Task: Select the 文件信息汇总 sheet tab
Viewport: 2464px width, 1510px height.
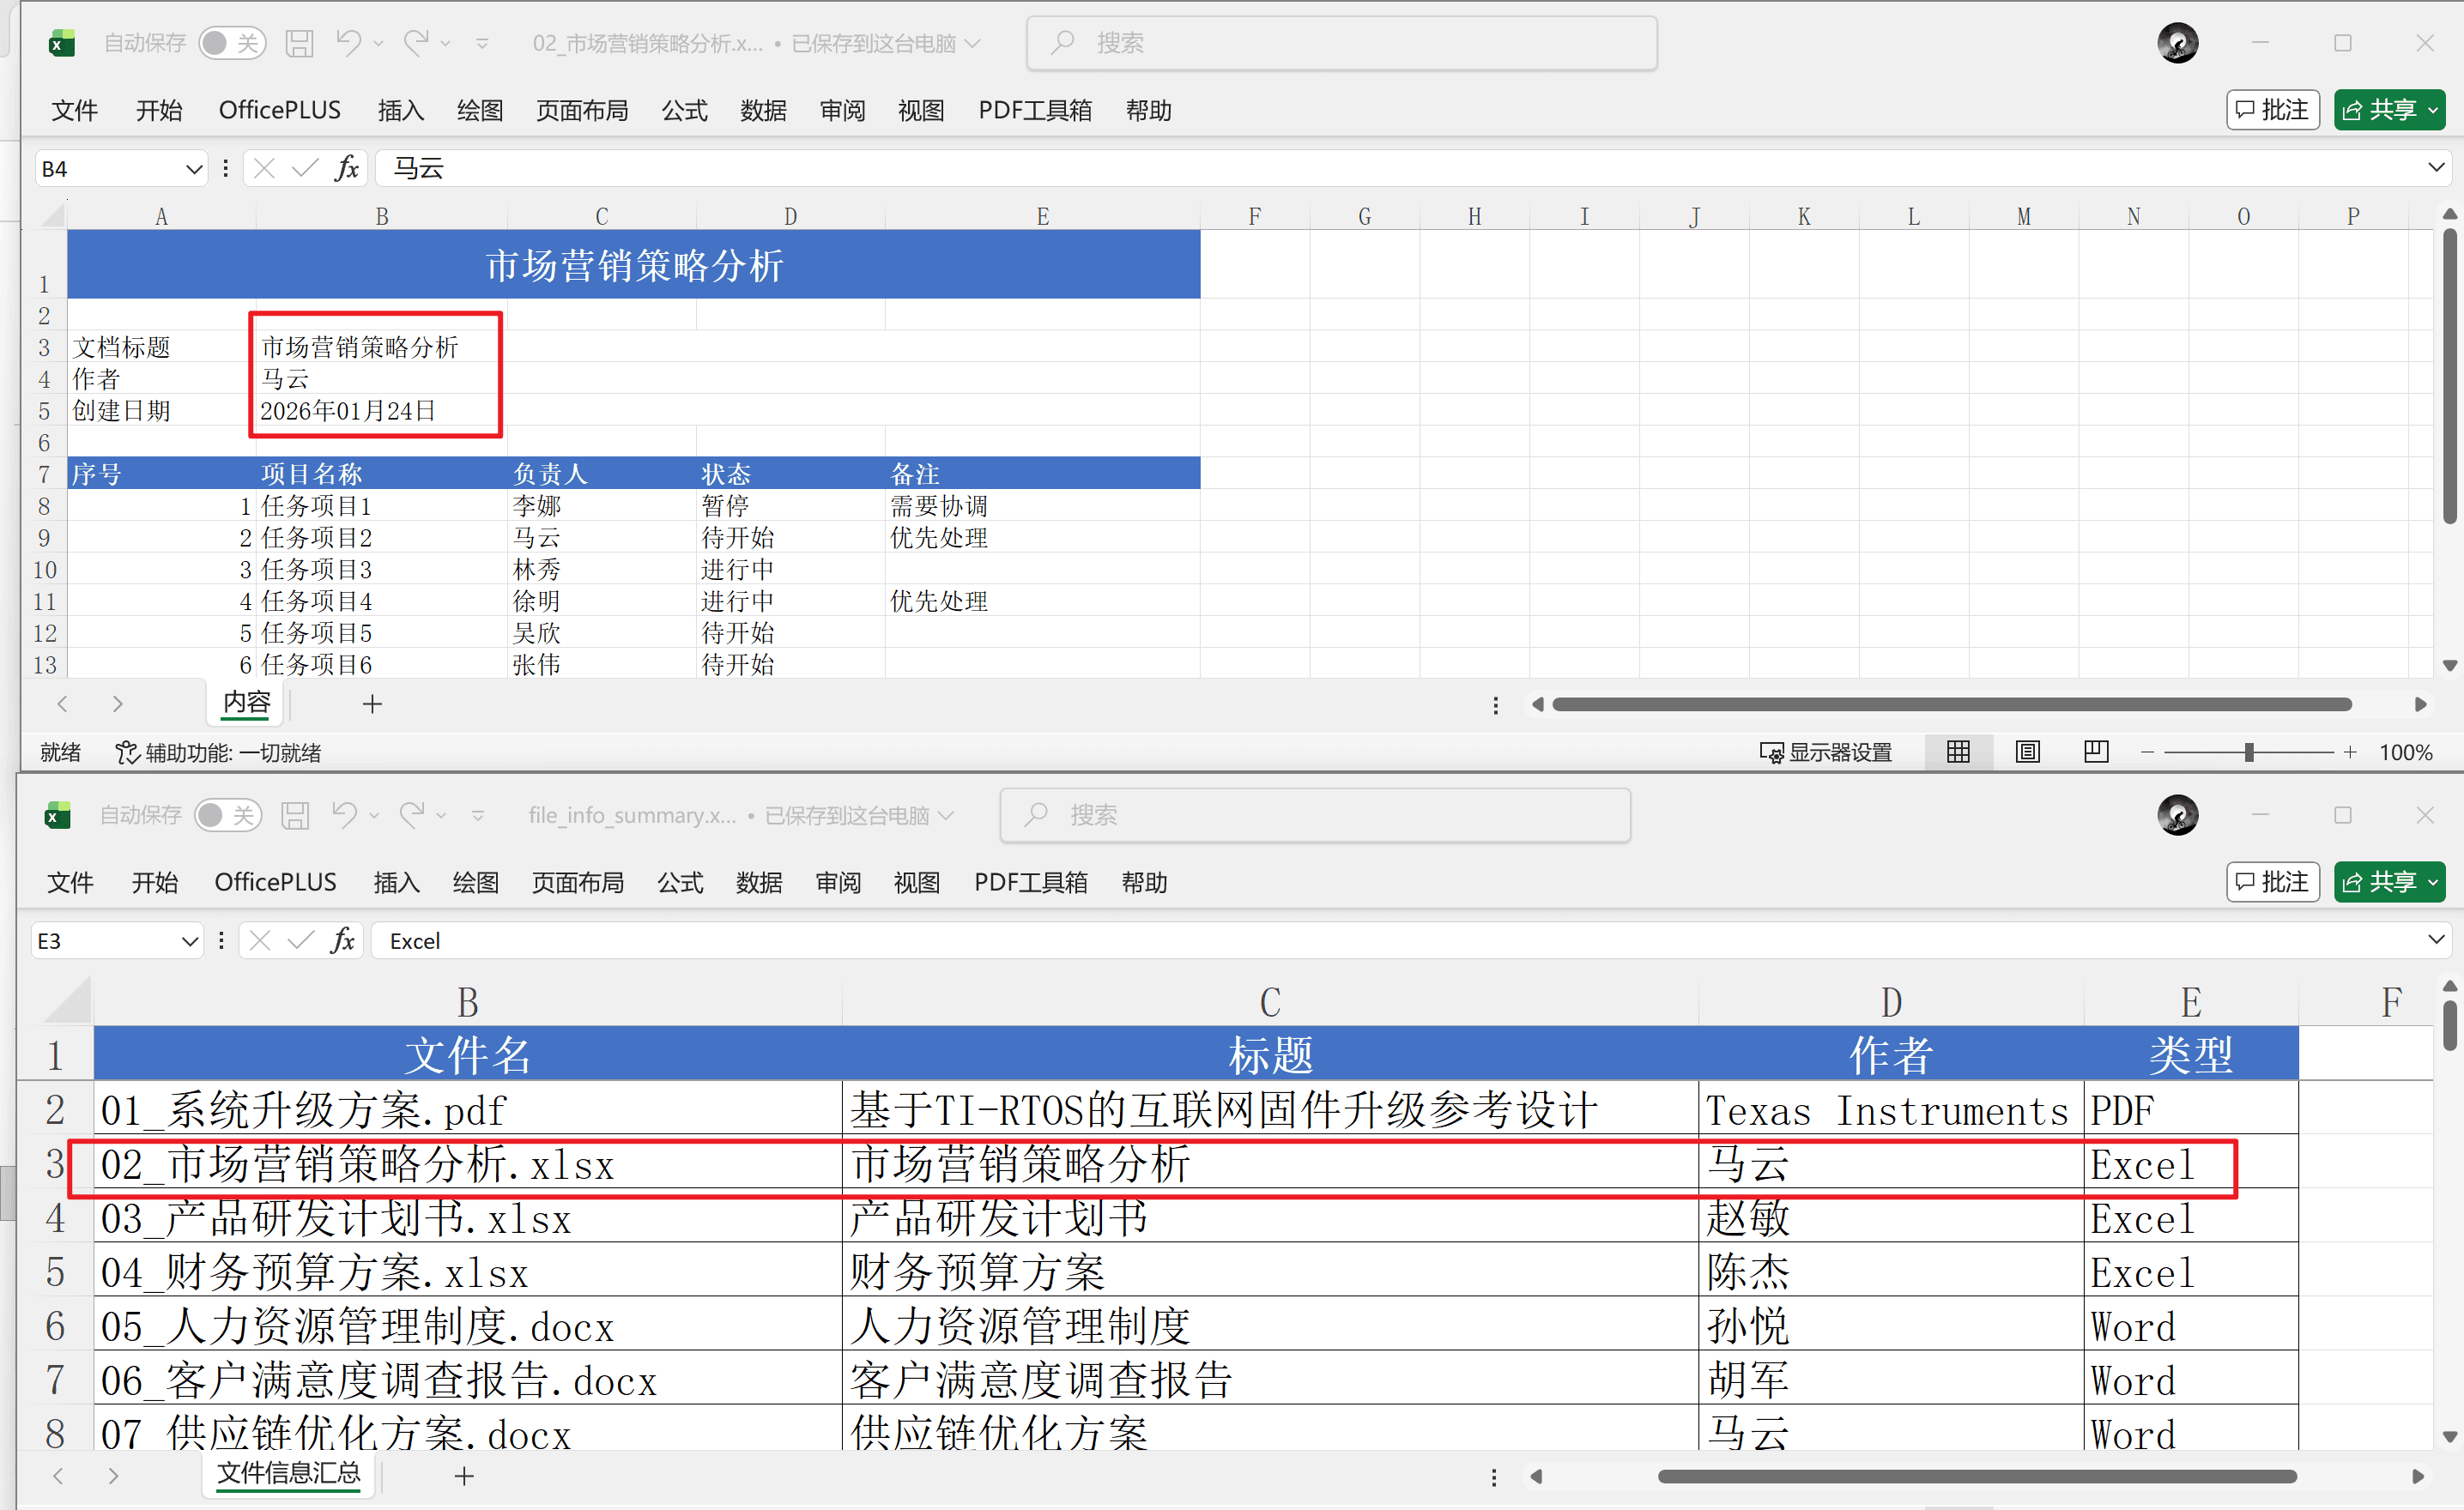Action: (288, 1474)
